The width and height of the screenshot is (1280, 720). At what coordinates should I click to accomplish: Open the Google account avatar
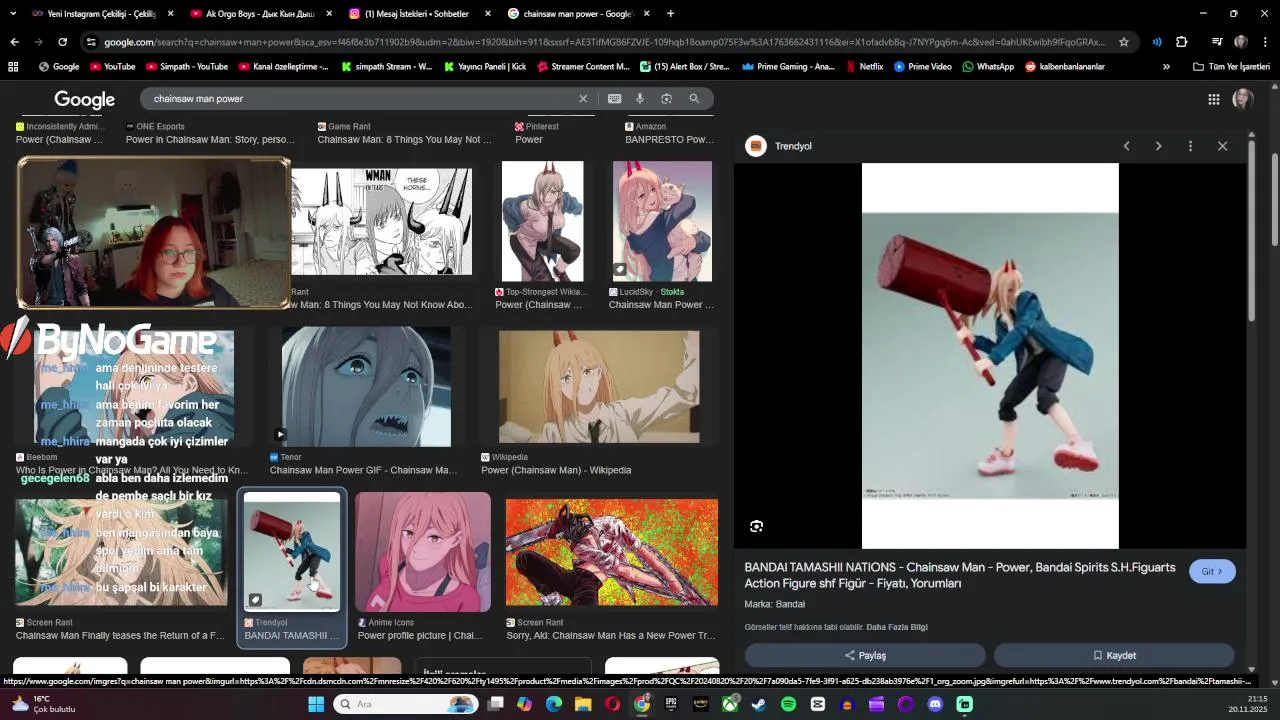pos(1243,99)
